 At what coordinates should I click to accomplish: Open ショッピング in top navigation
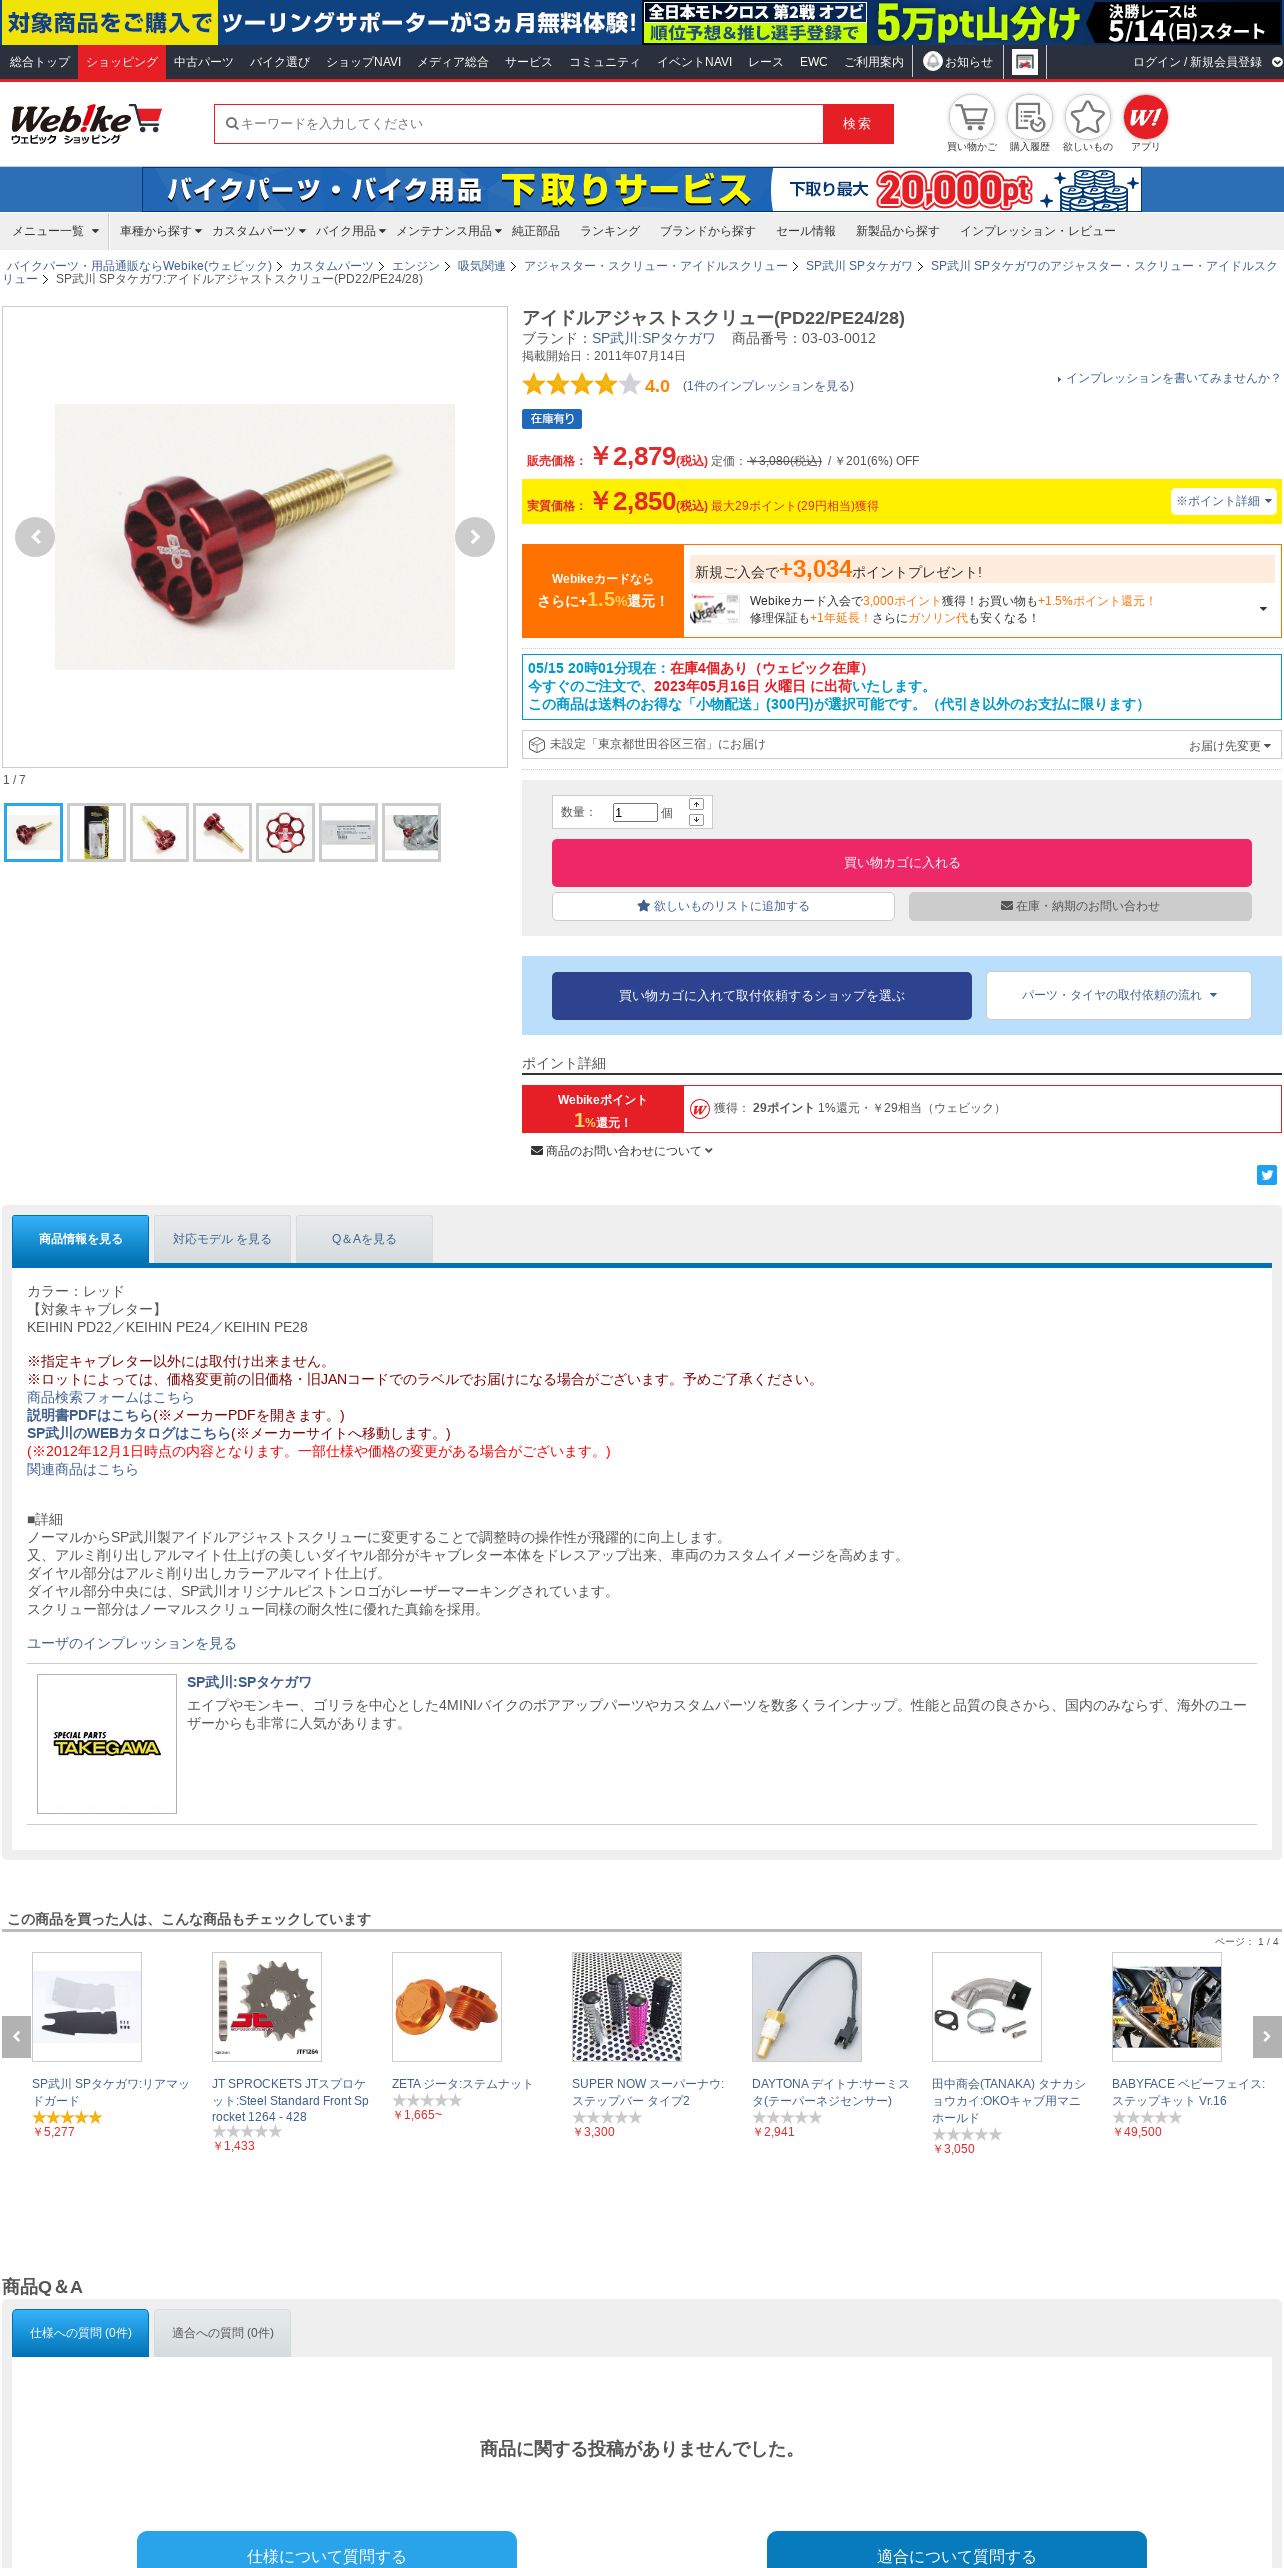[121, 62]
